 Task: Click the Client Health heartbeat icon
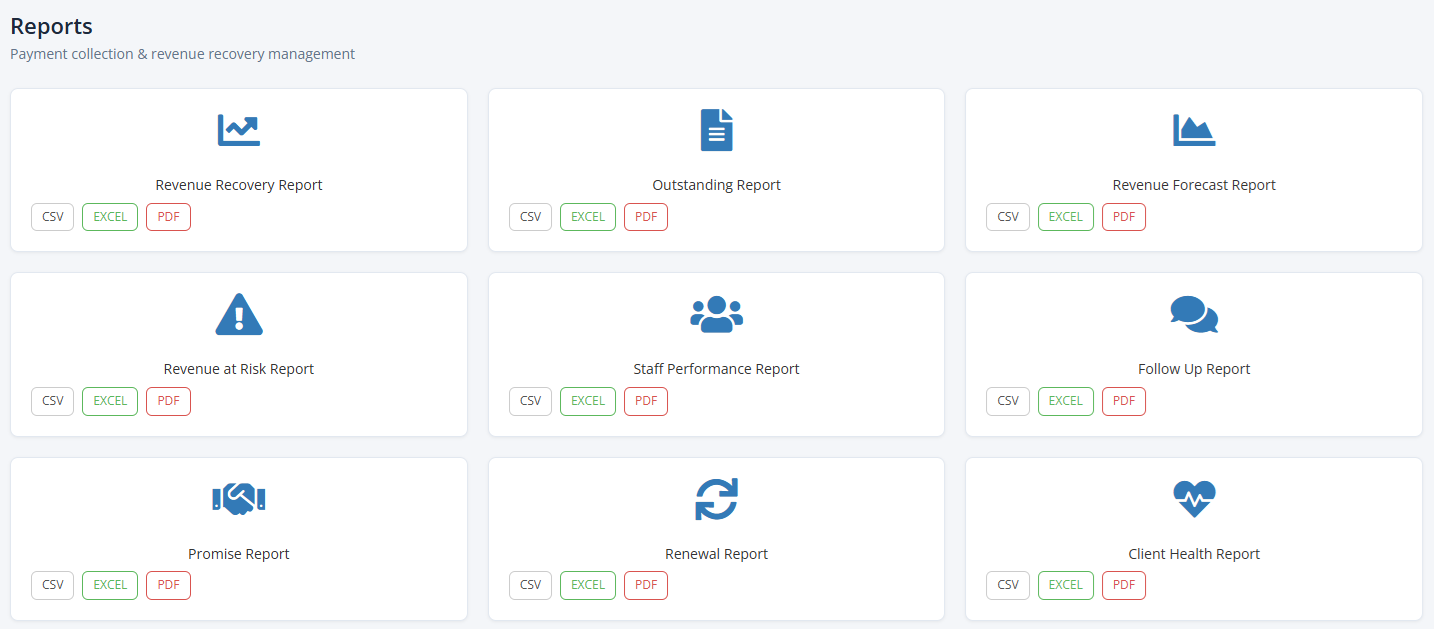(1194, 499)
